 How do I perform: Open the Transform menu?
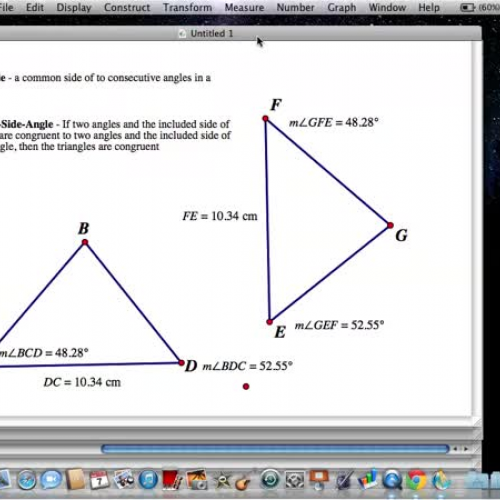[187, 7]
